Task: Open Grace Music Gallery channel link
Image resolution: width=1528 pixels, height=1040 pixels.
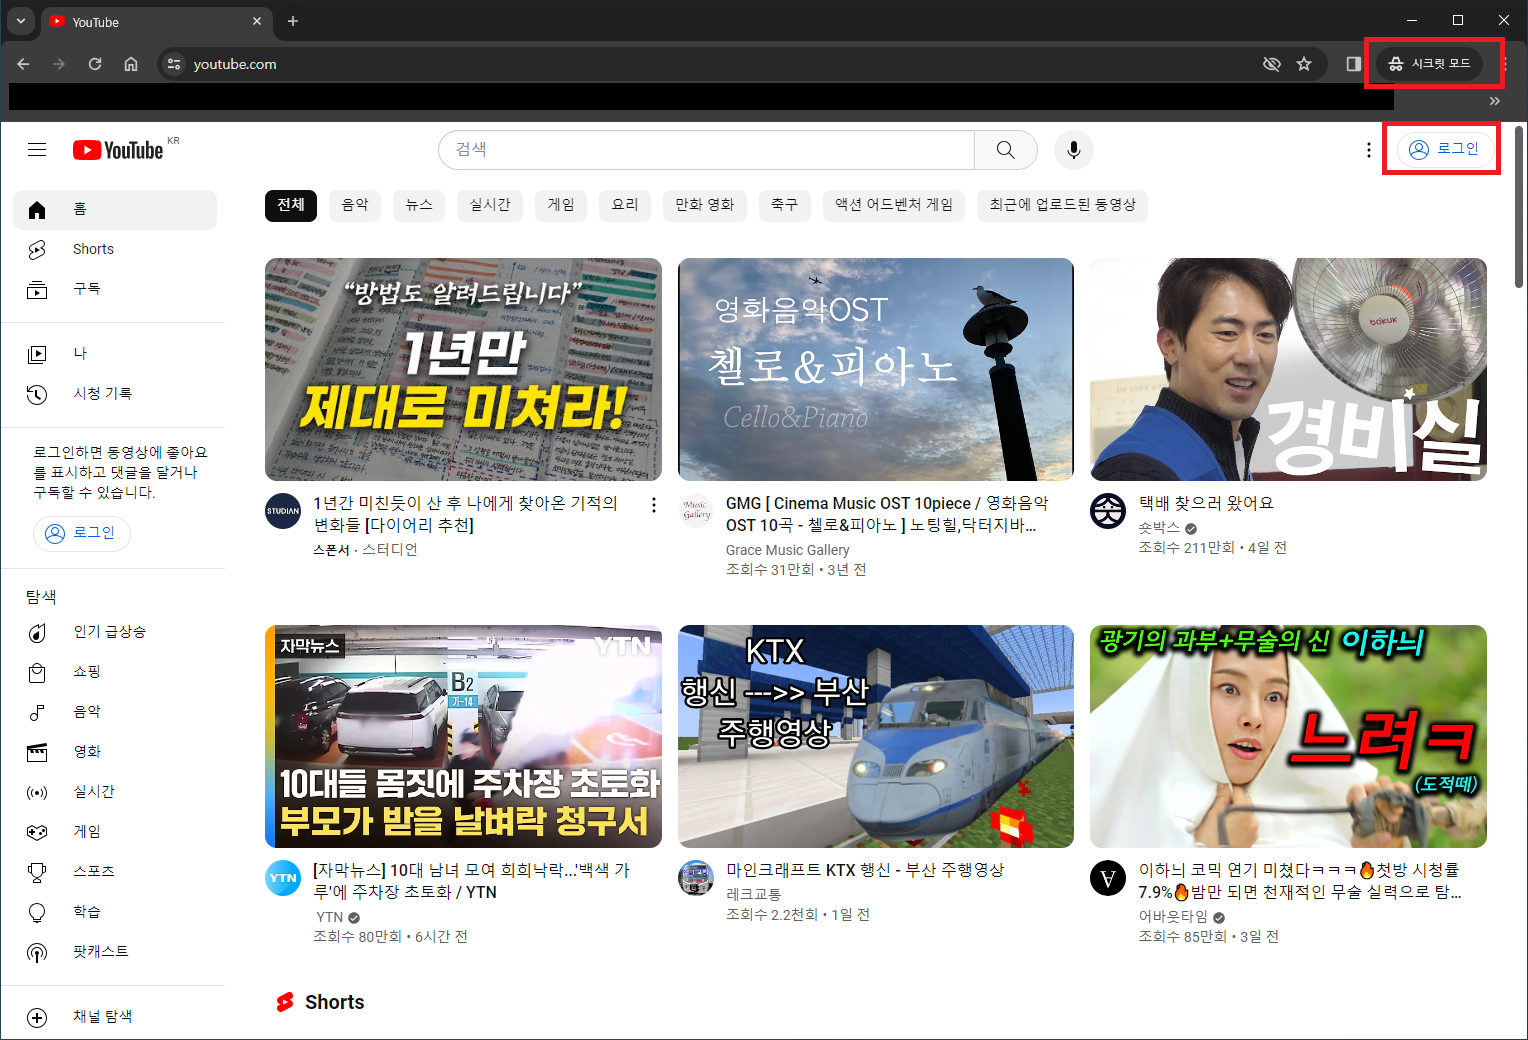Action: click(x=788, y=550)
